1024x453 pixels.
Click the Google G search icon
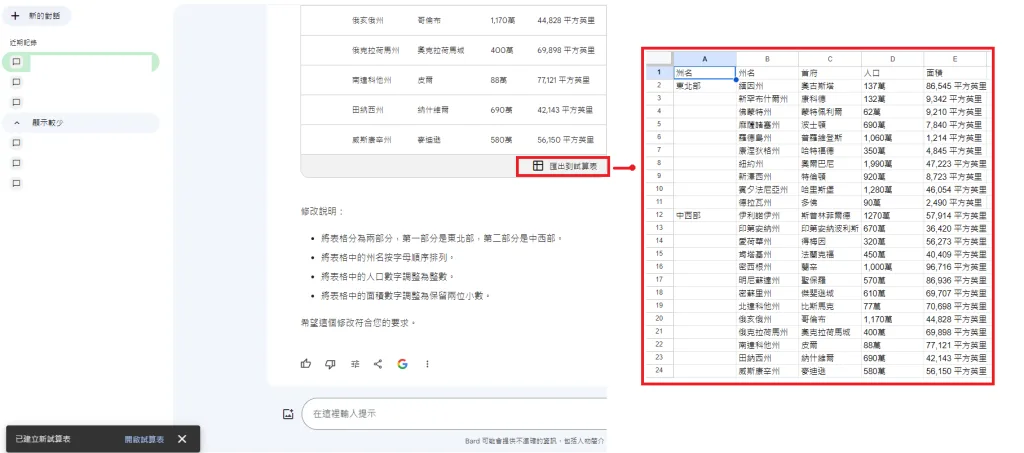(x=402, y=364)
